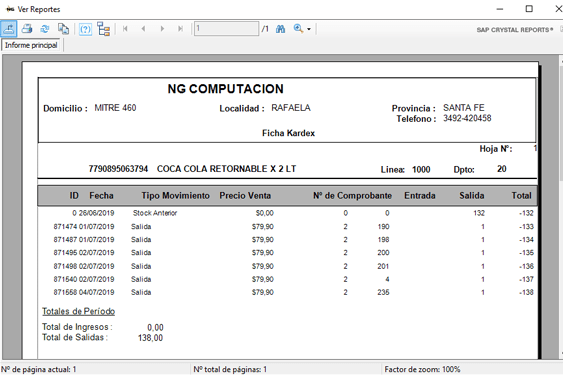Expand the zoom level dropdown arrow
Screen dimensions: 563x375
(309, 29)
